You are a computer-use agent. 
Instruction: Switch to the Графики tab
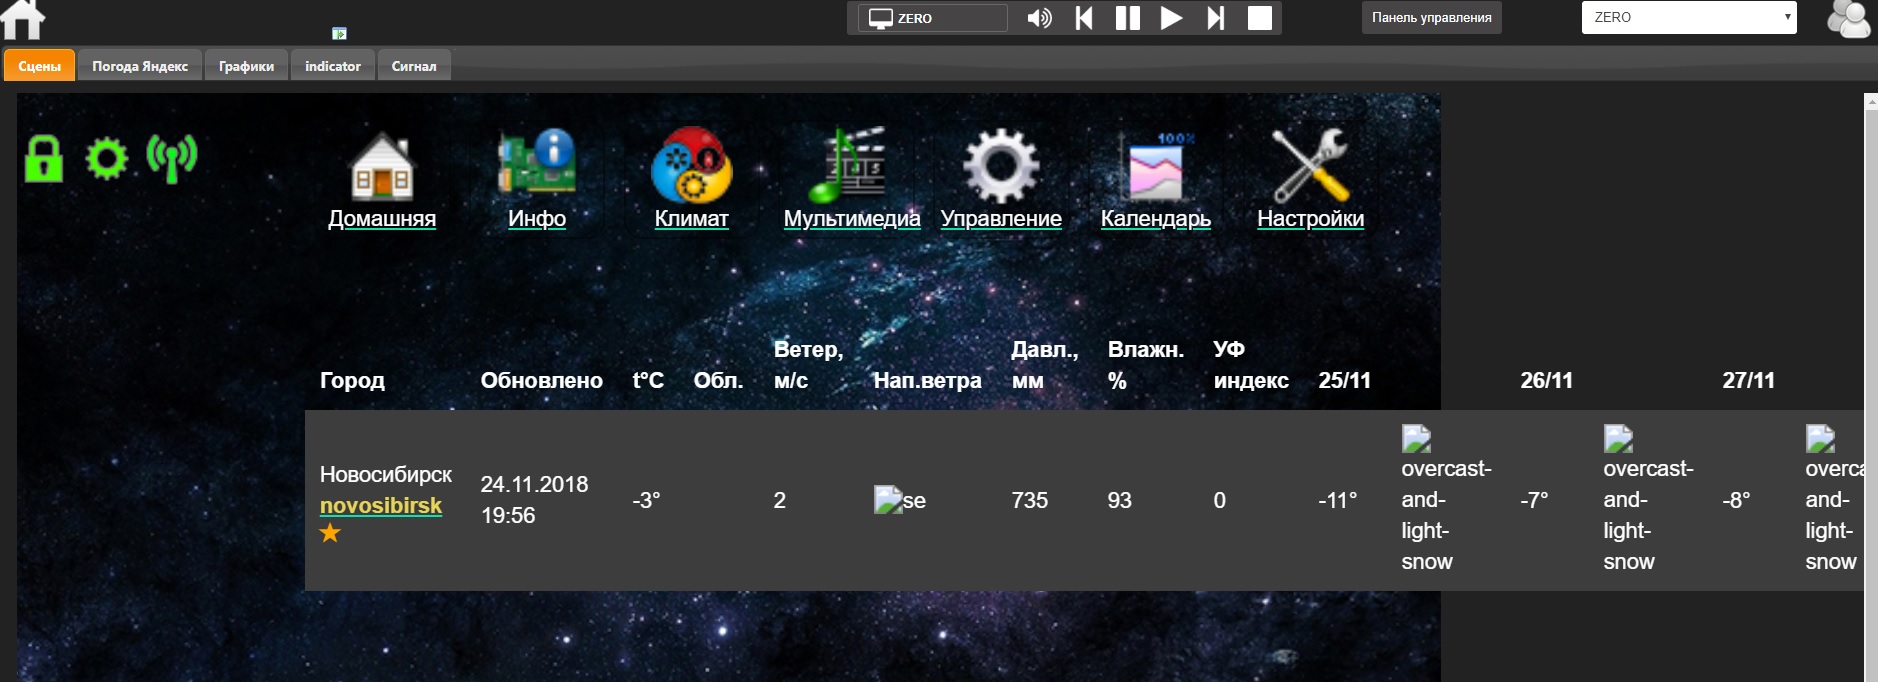point(246,66)
